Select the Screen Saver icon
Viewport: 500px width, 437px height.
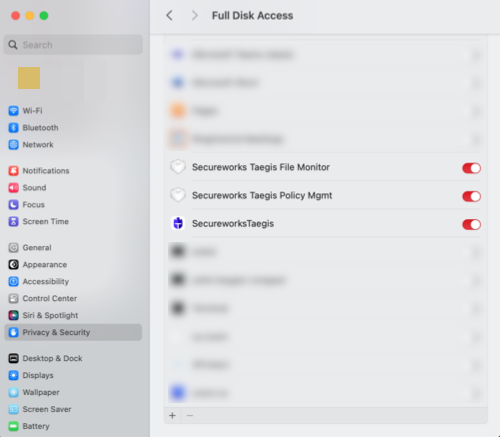pos(13,409)
